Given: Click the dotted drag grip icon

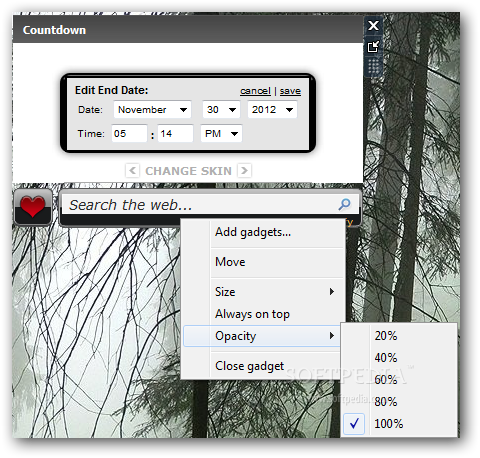Looking at the screenshot, I should (x=373, y=67).
